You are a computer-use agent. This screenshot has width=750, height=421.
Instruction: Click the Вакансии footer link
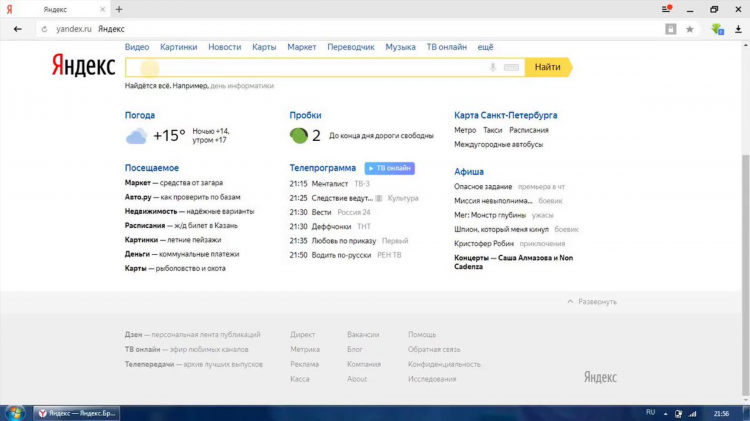pyautogui.click(x=363, y=335)
